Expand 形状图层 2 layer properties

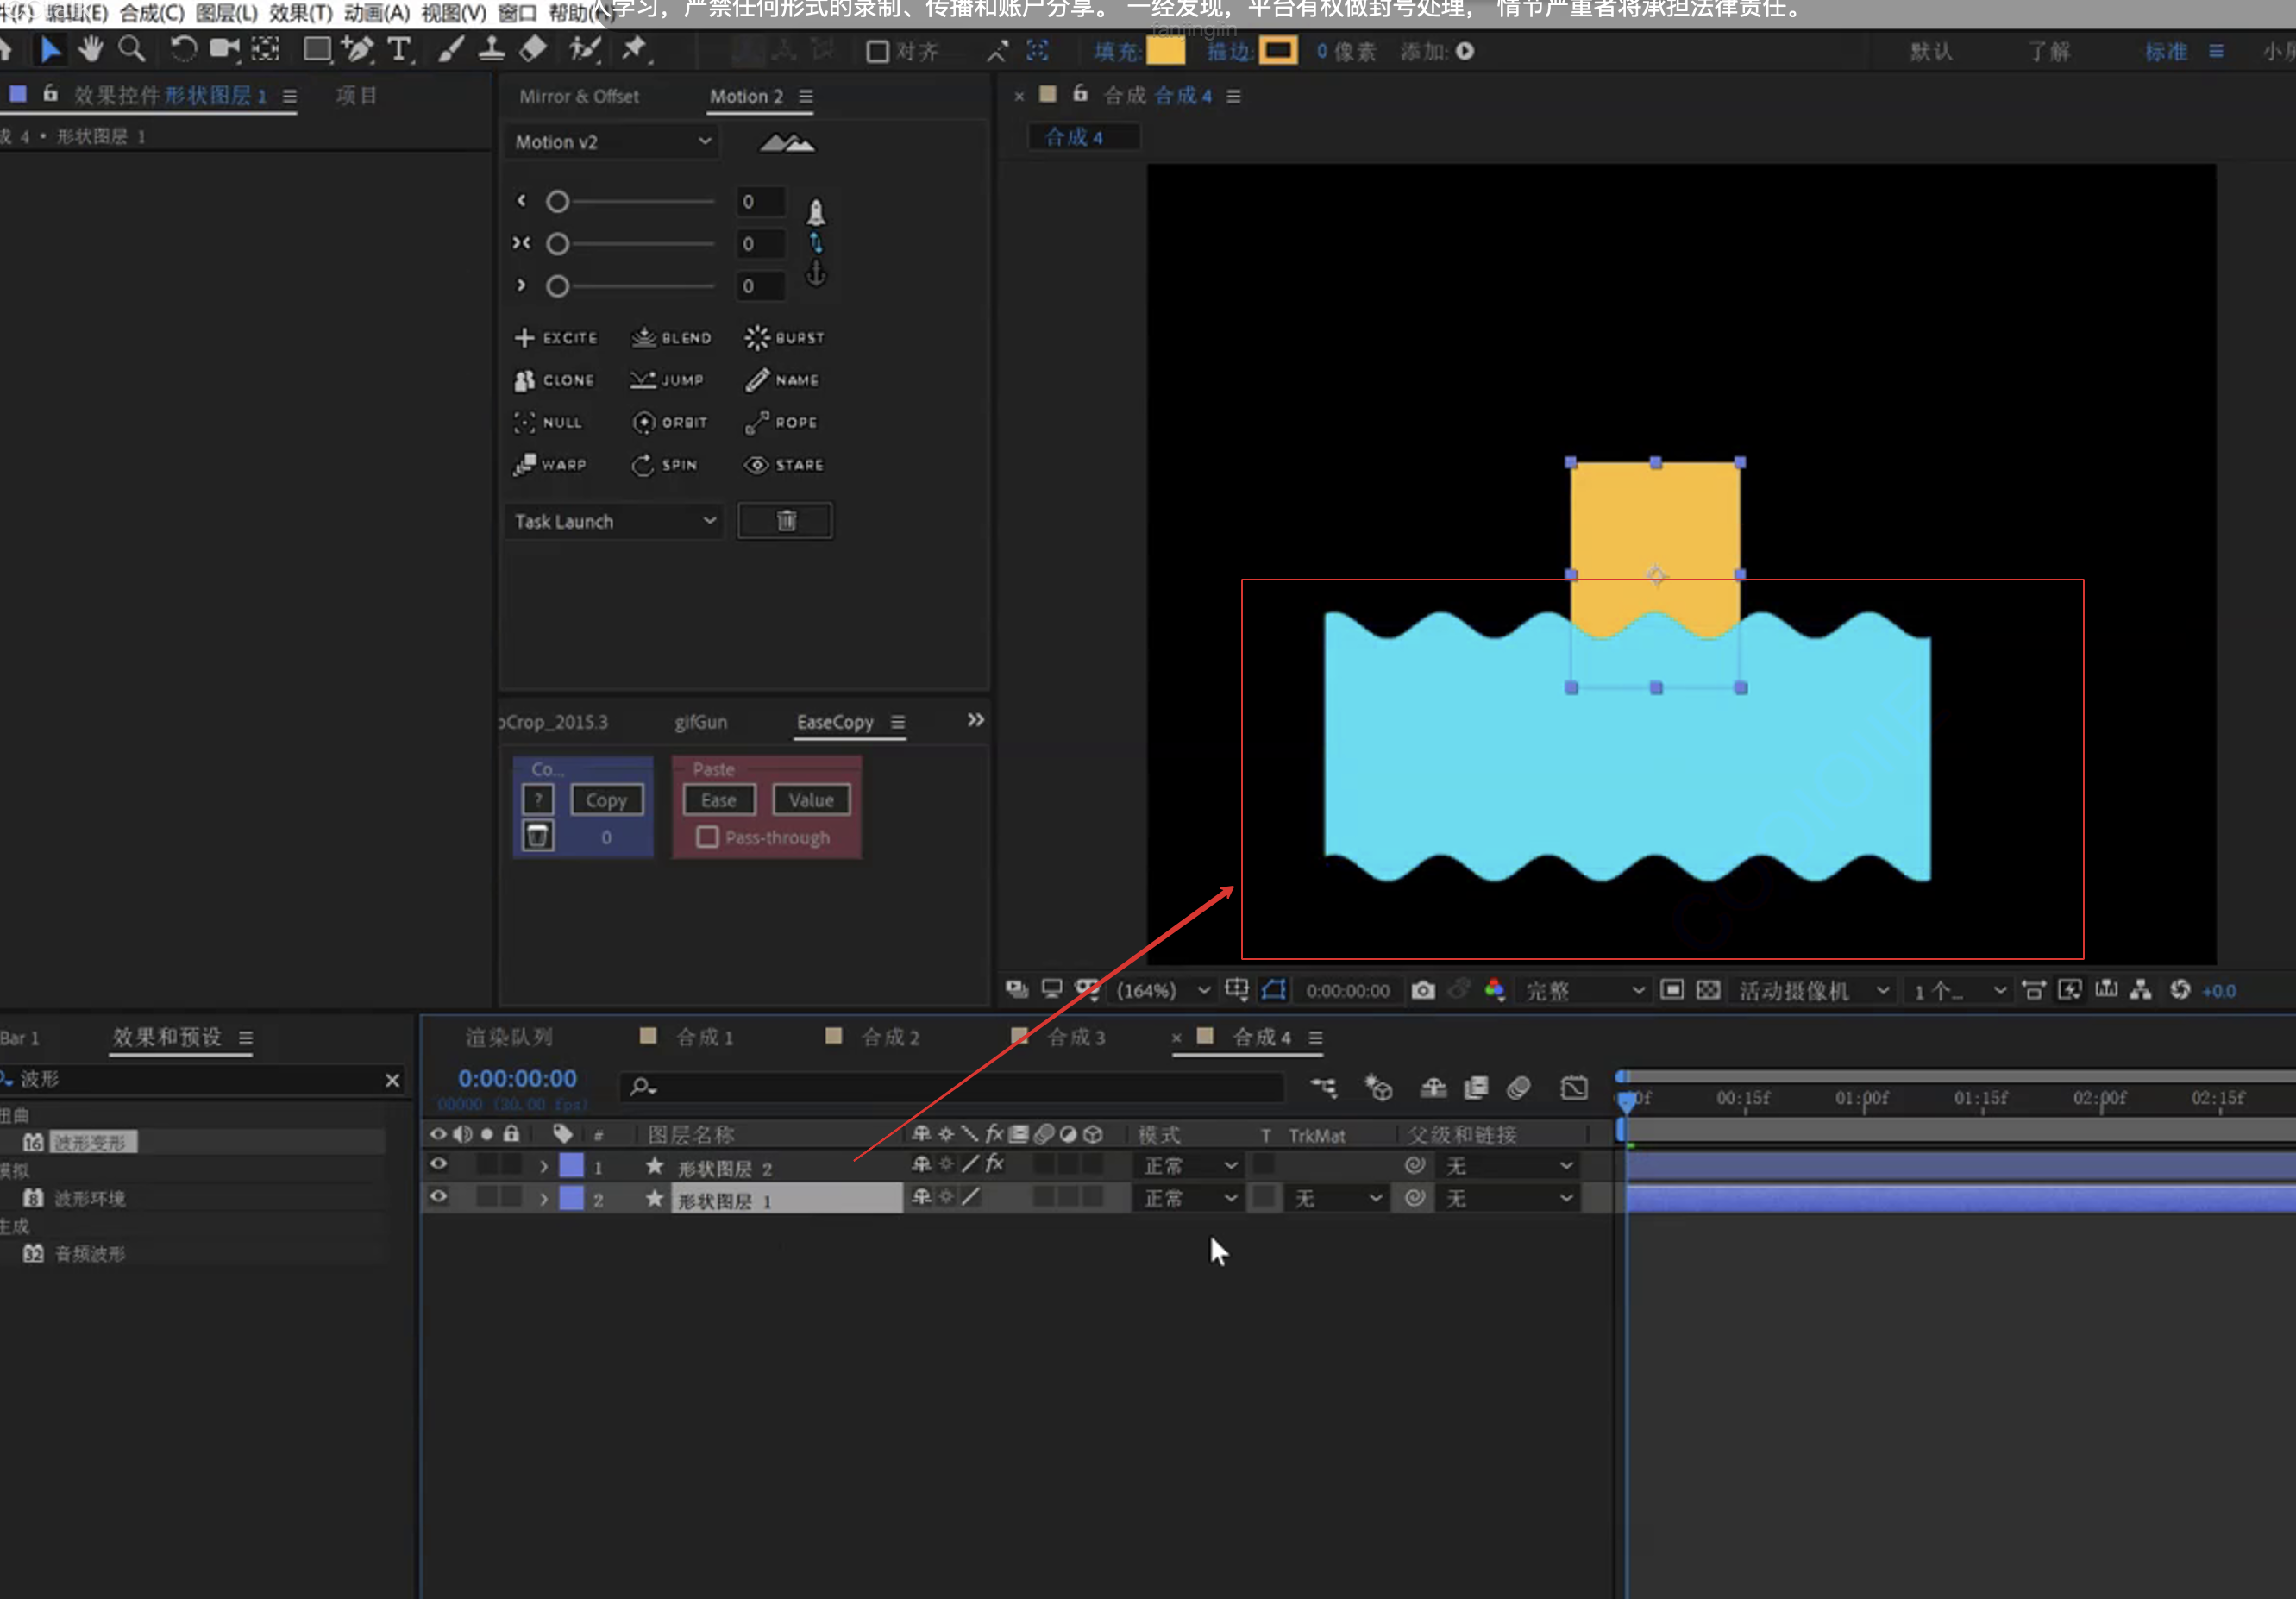543,1166
